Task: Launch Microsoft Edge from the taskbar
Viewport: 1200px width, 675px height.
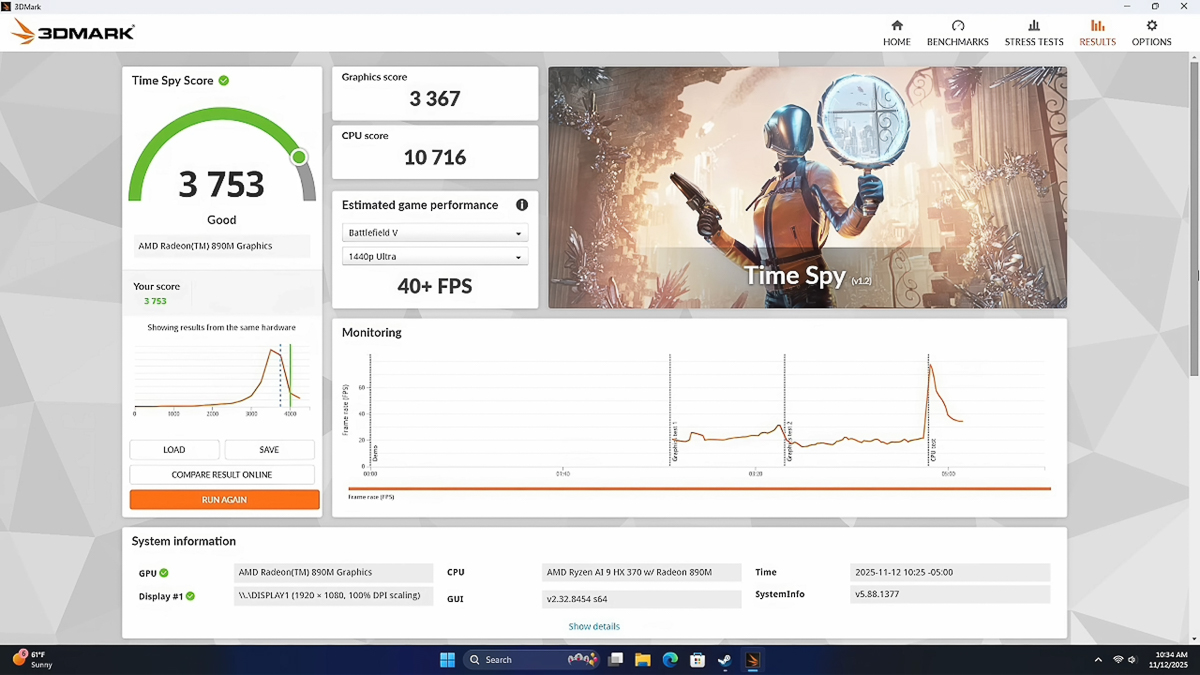Action: coord(670,660)
